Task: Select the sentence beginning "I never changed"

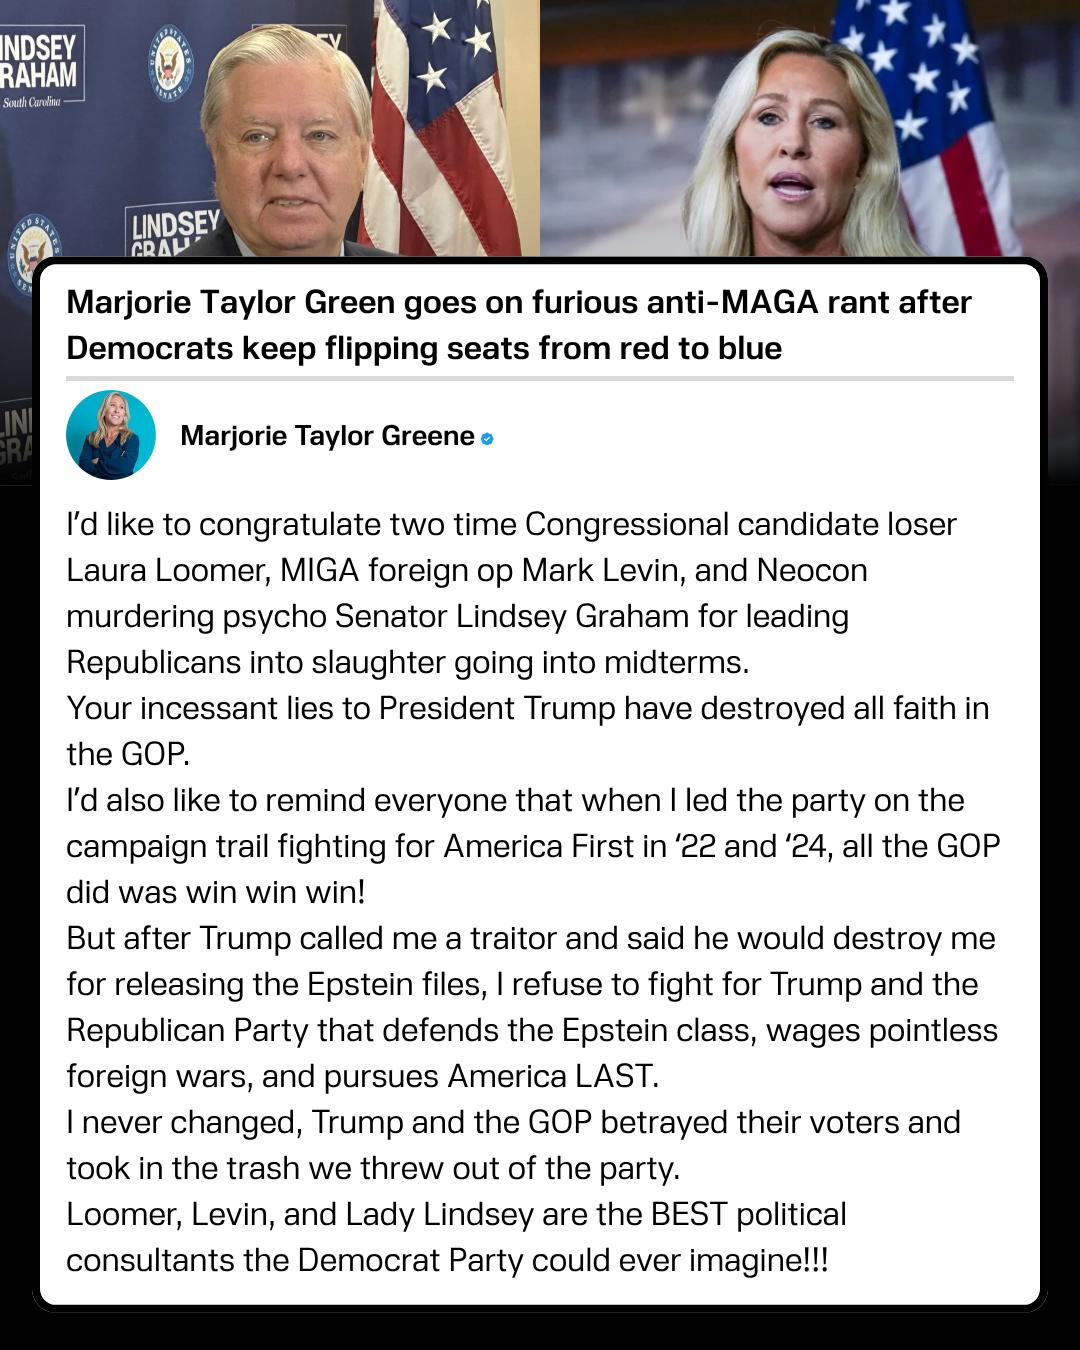Action: click(513, 1145)
